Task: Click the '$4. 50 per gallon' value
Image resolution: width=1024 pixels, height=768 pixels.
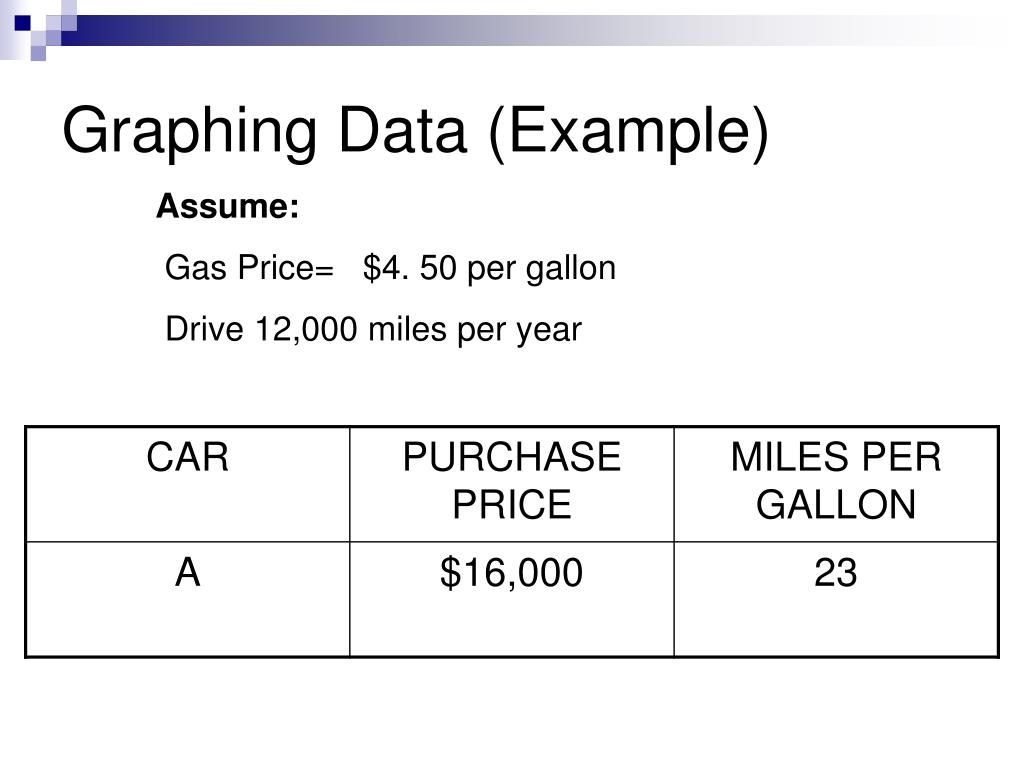Action: 489,268
